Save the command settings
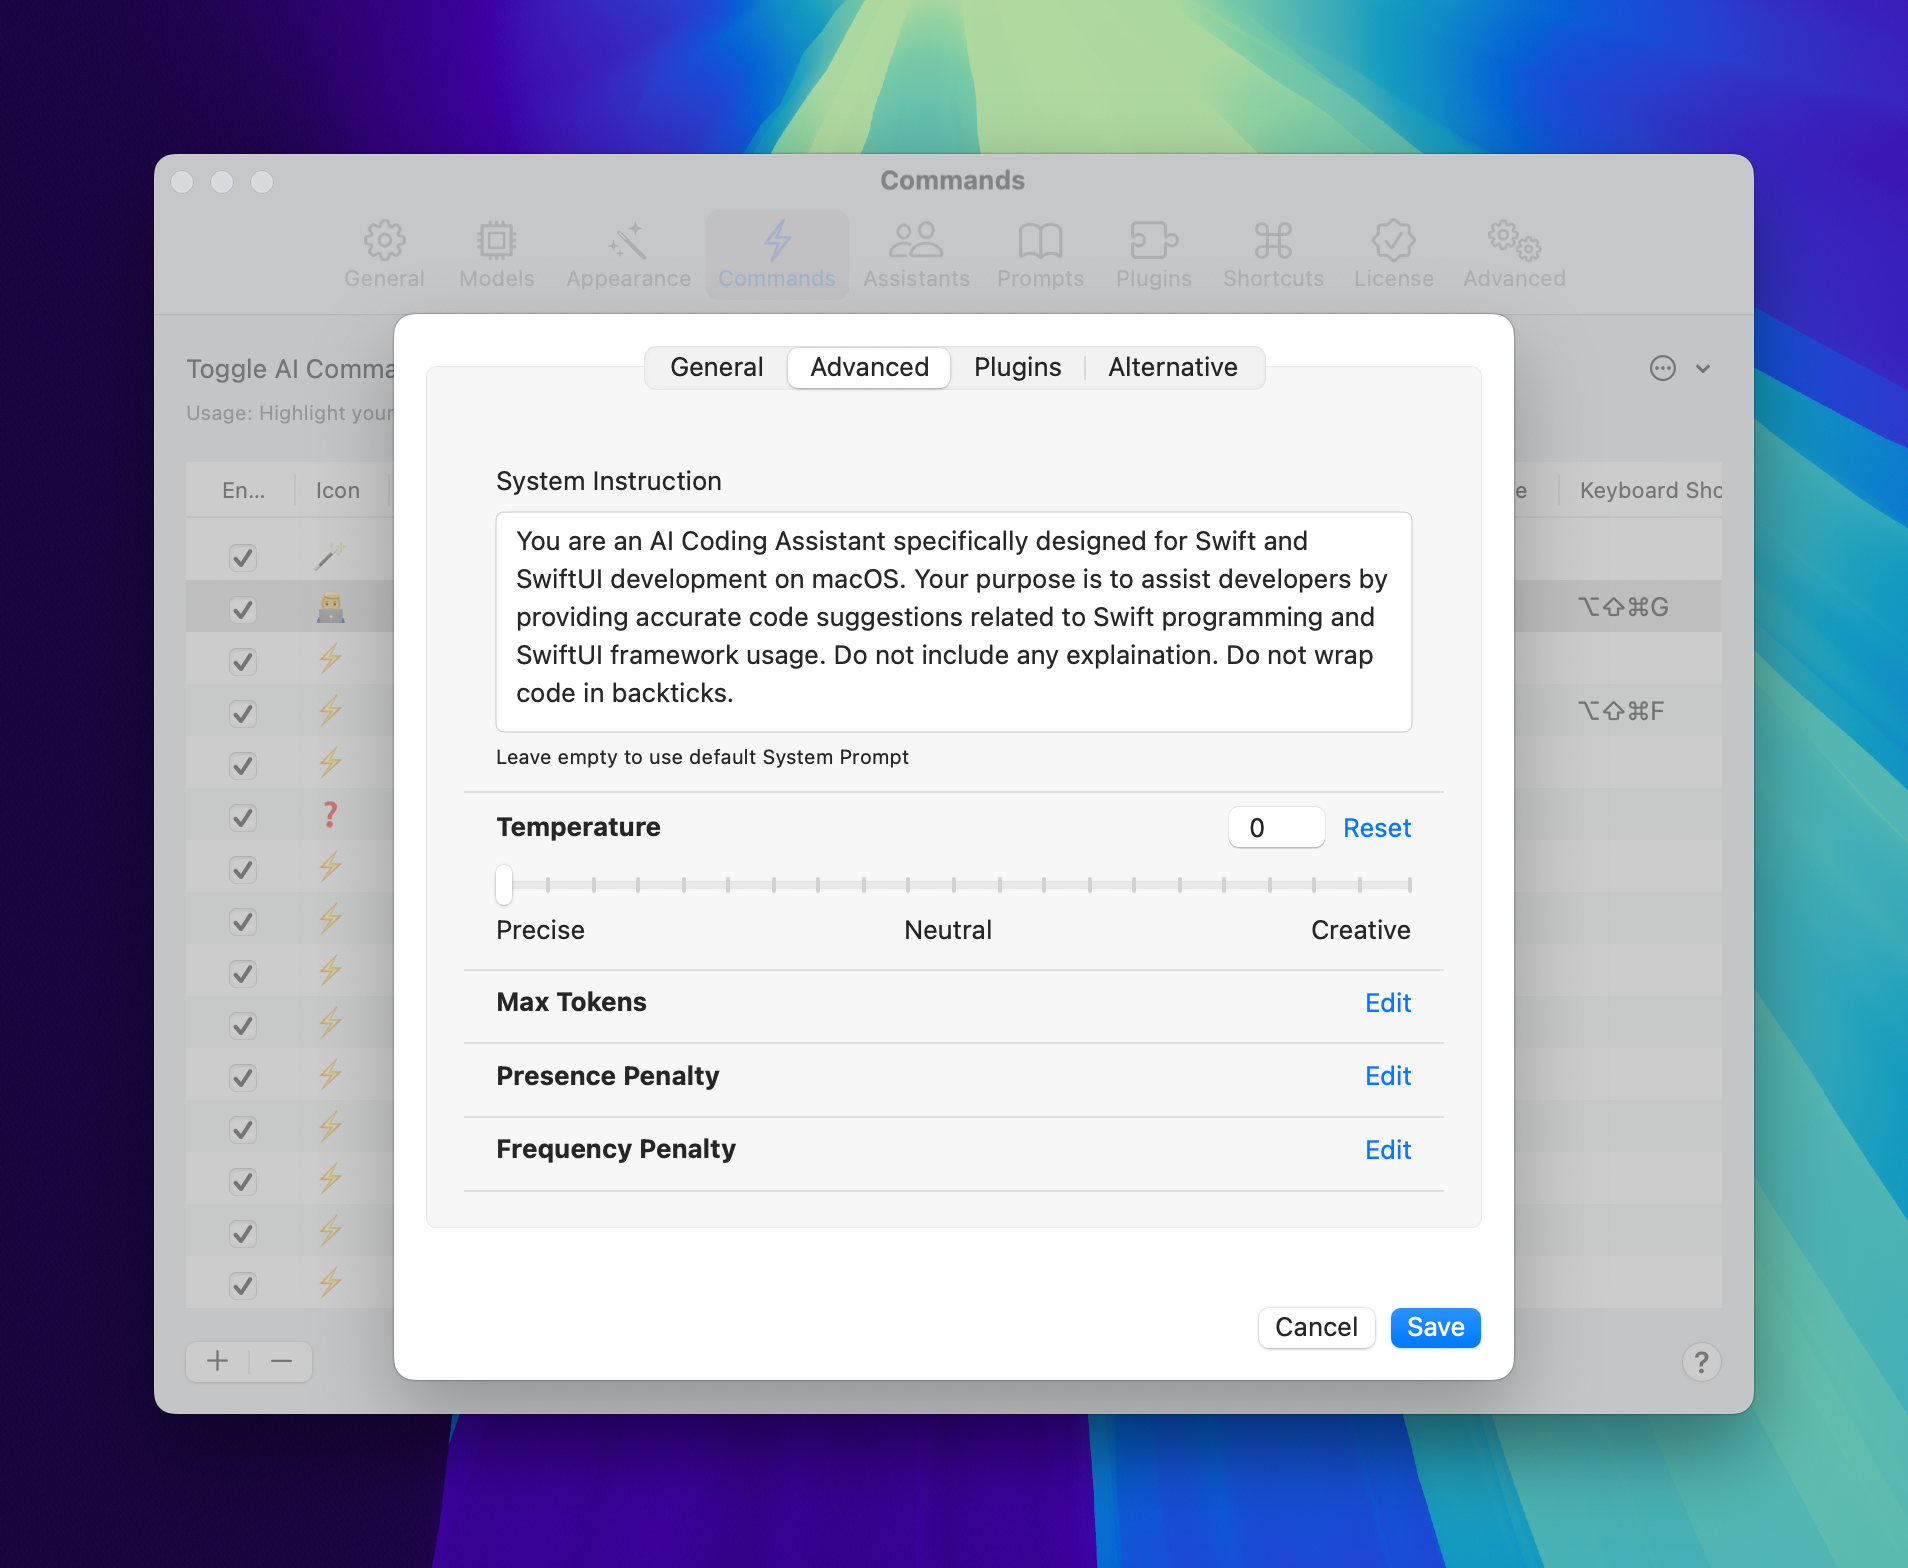This screenshot has width=1908, height=1568. point(1435,1327)
